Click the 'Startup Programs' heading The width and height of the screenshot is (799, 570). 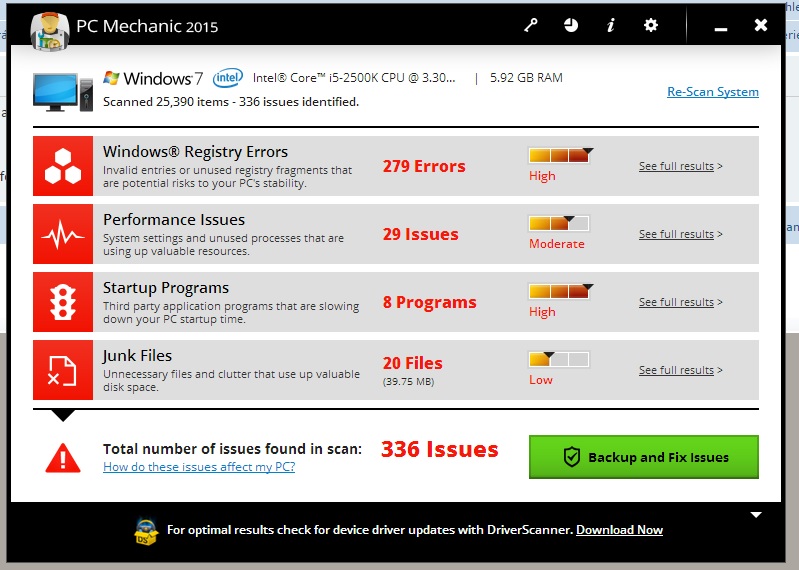coord(166,288)
